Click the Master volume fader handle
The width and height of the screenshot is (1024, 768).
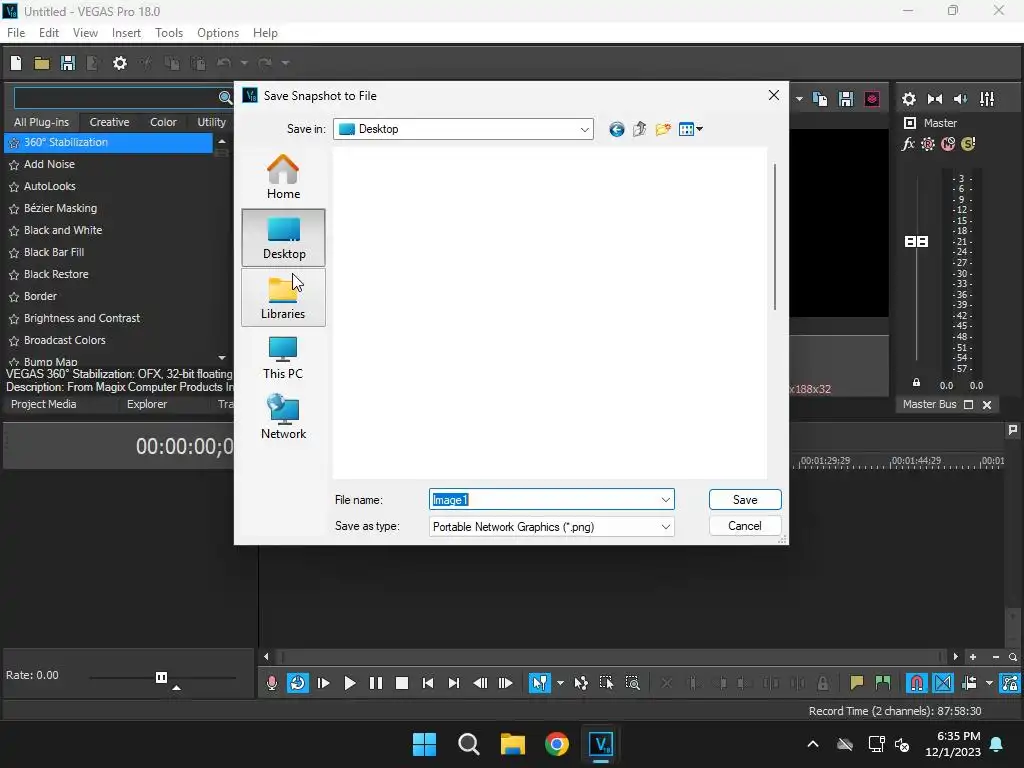(x=916, y=242)
